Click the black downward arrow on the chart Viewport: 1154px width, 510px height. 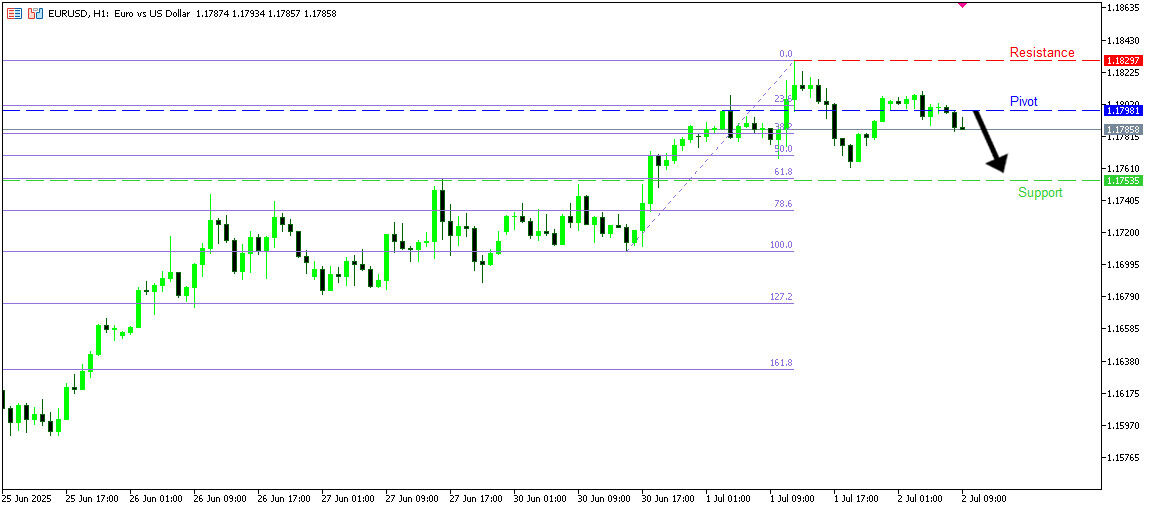tap(991, 140)
